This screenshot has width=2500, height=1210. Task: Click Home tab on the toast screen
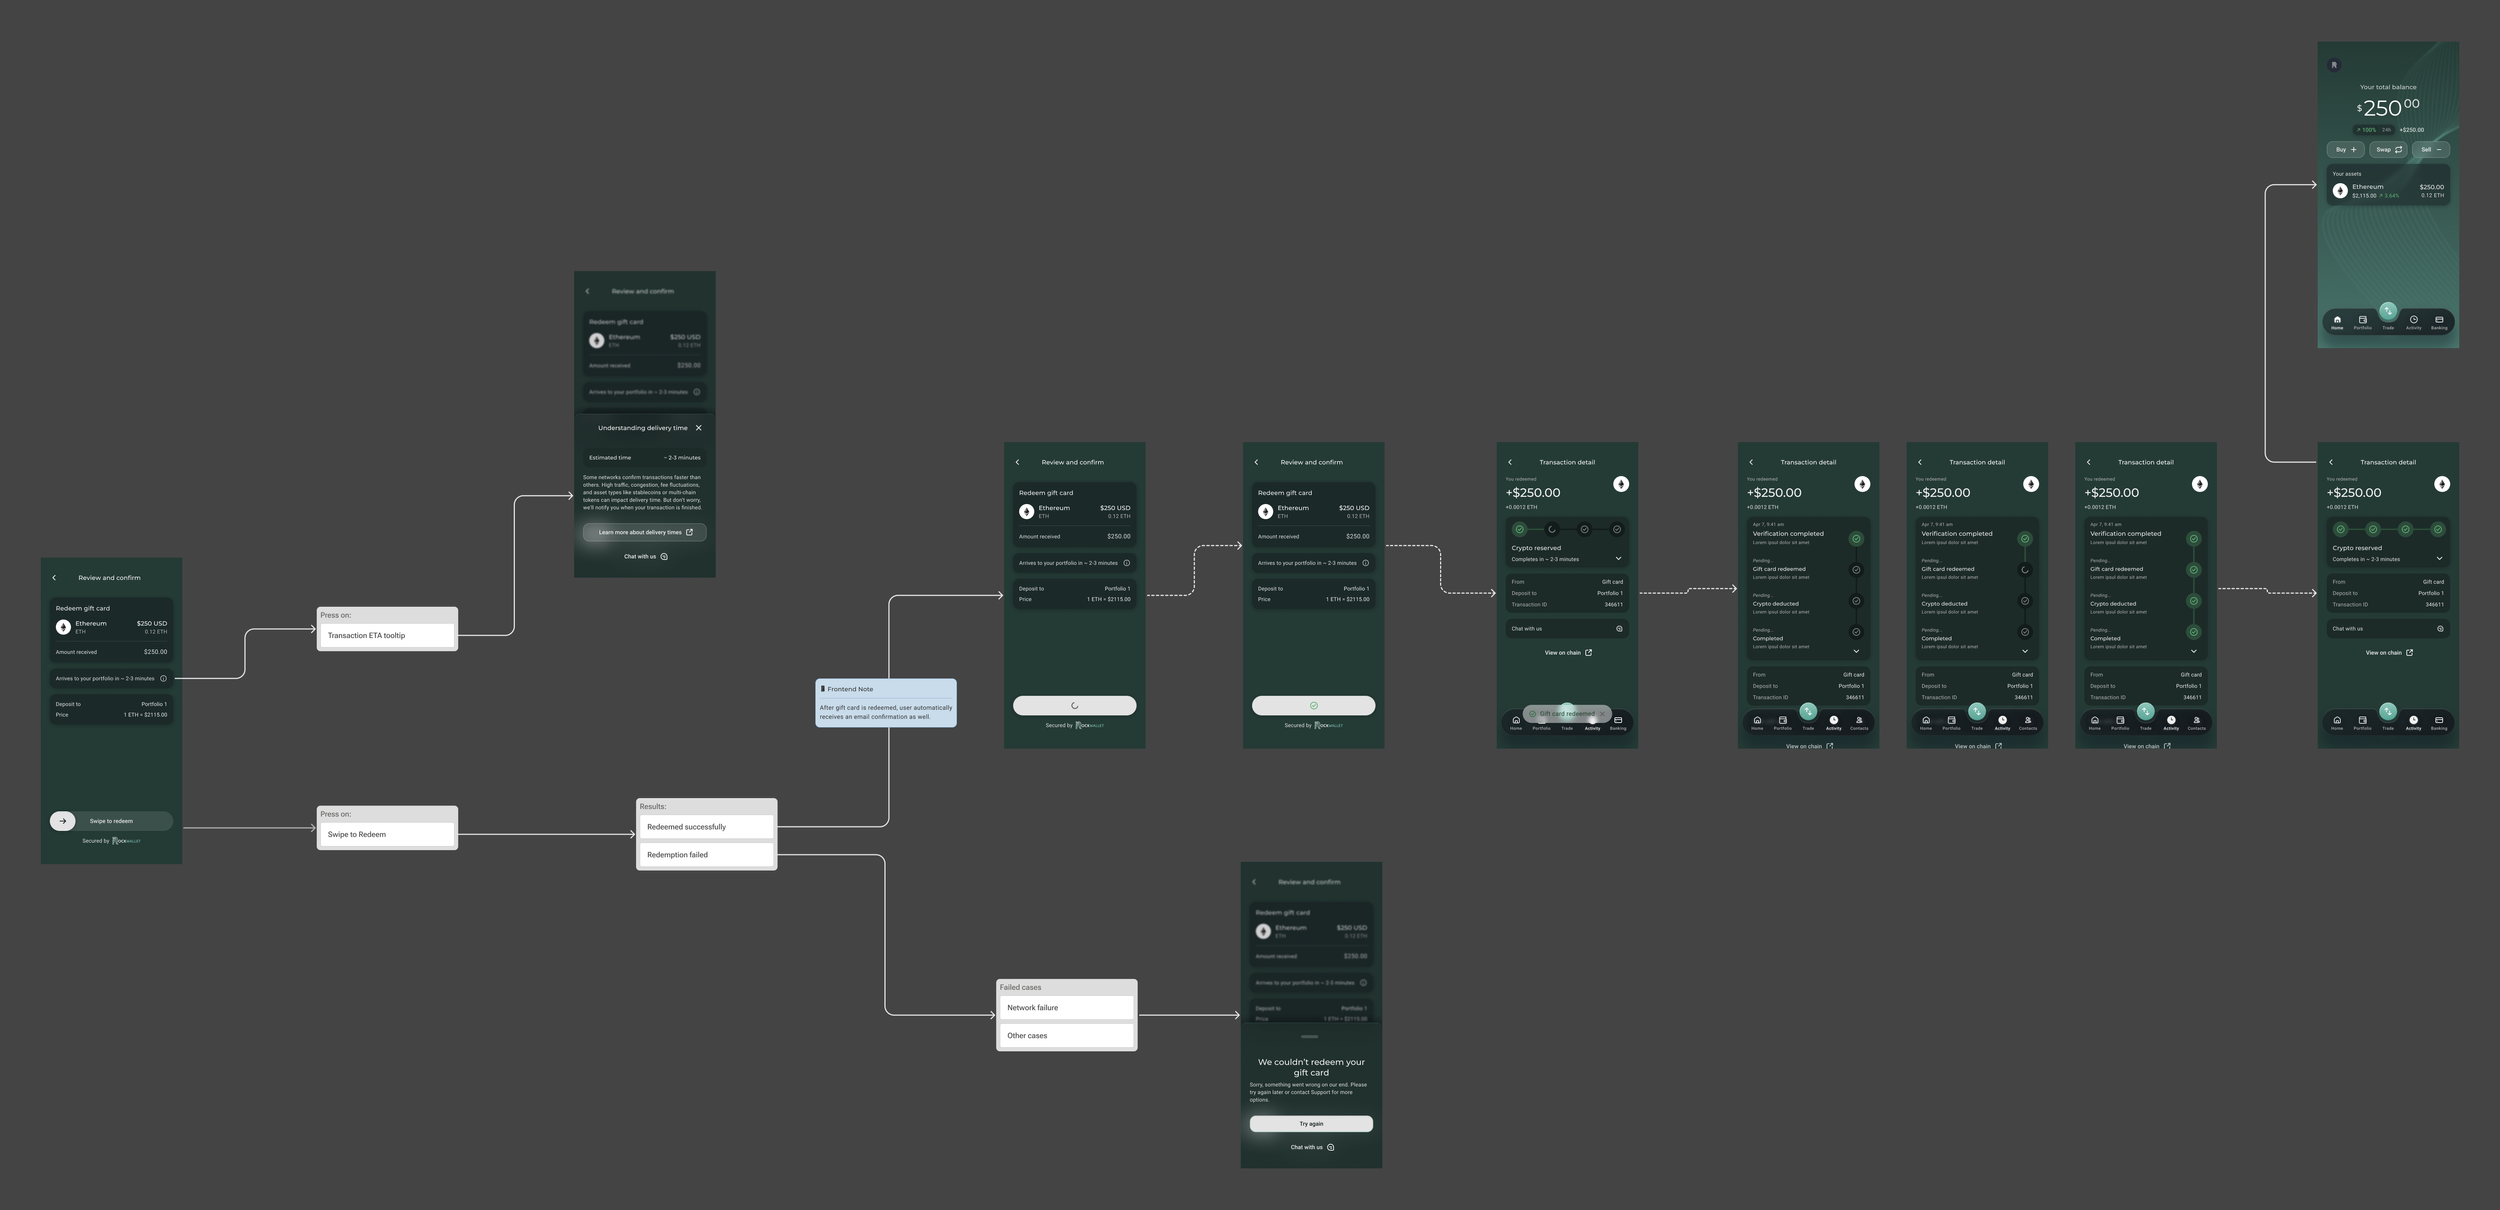coord(1516,723)
